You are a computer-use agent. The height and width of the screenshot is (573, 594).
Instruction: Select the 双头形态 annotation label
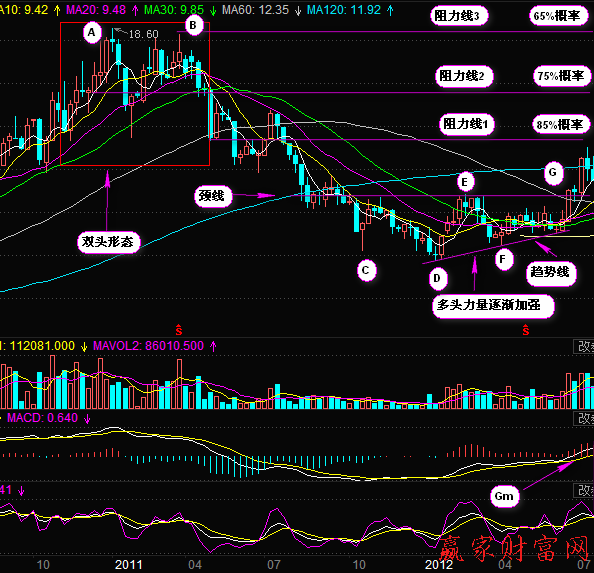tap(109, 241)
